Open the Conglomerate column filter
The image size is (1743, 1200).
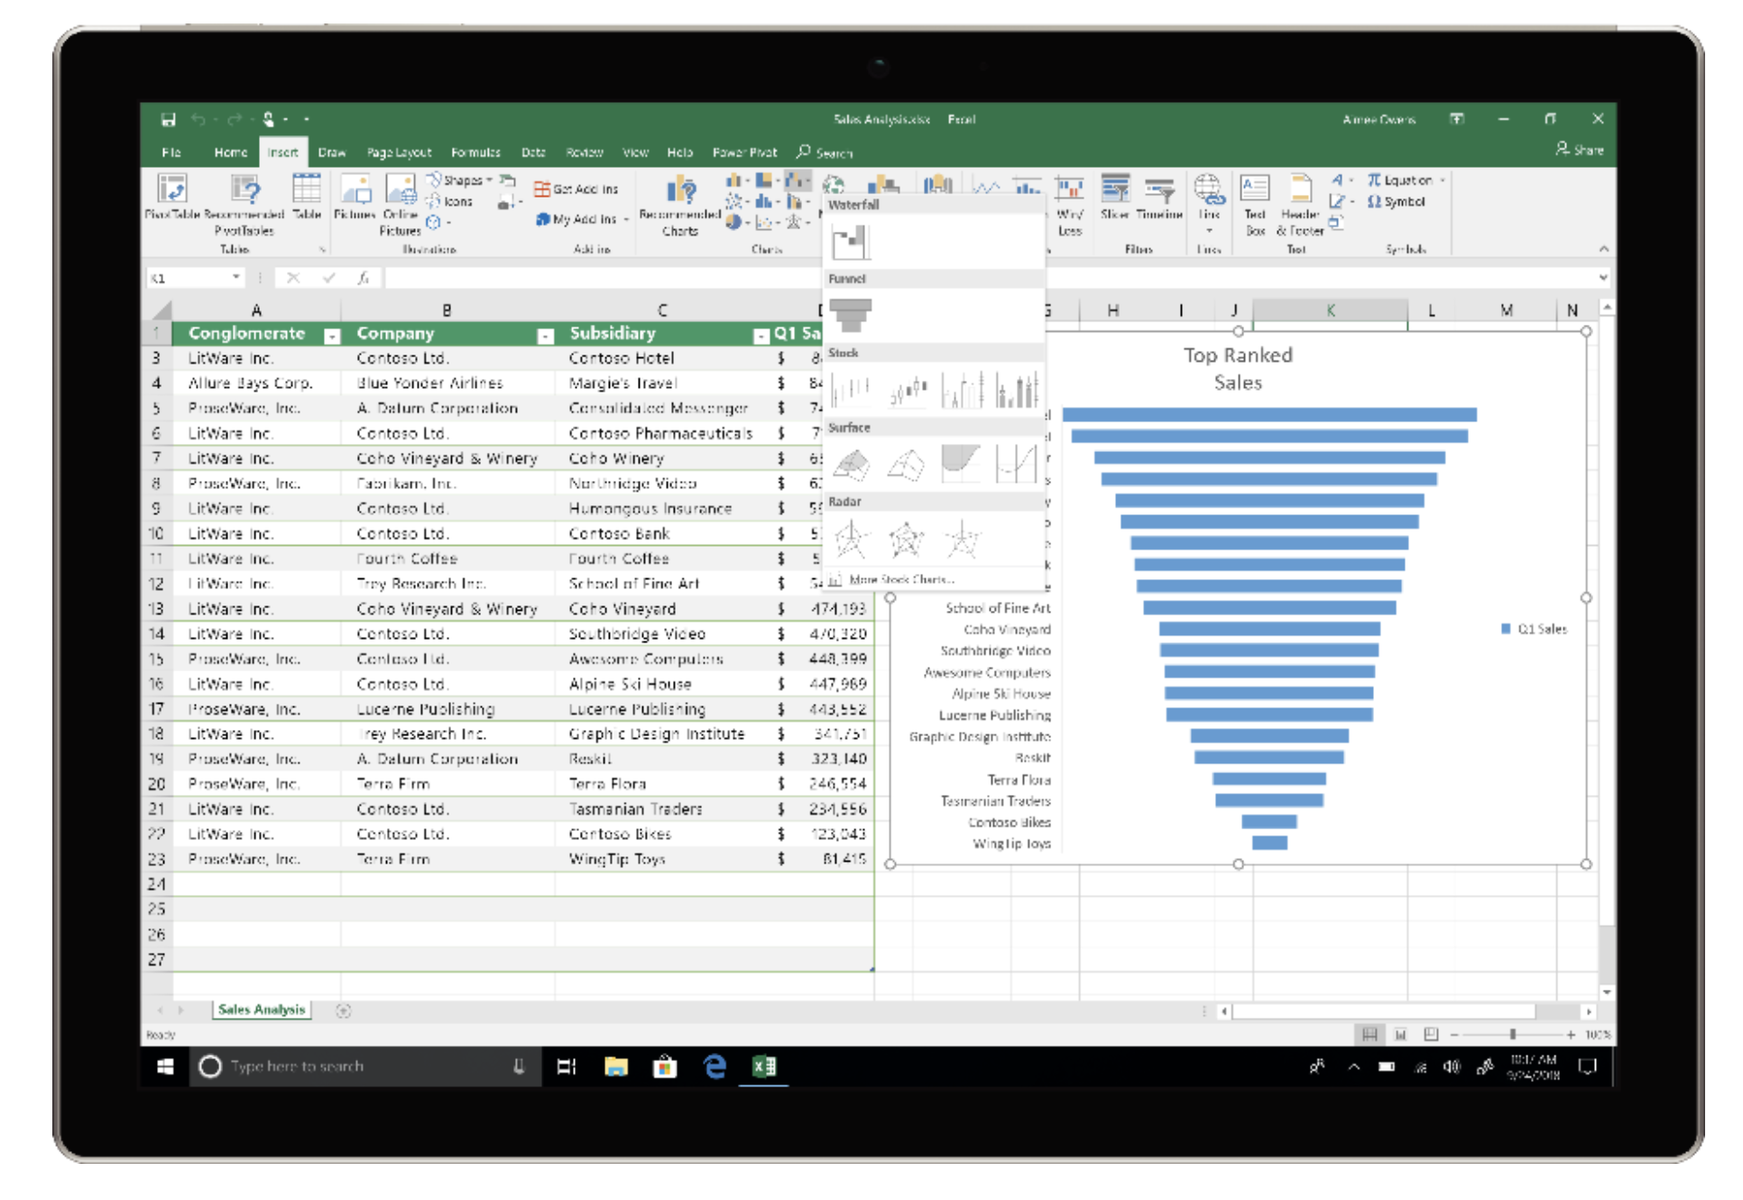point(332,336)
